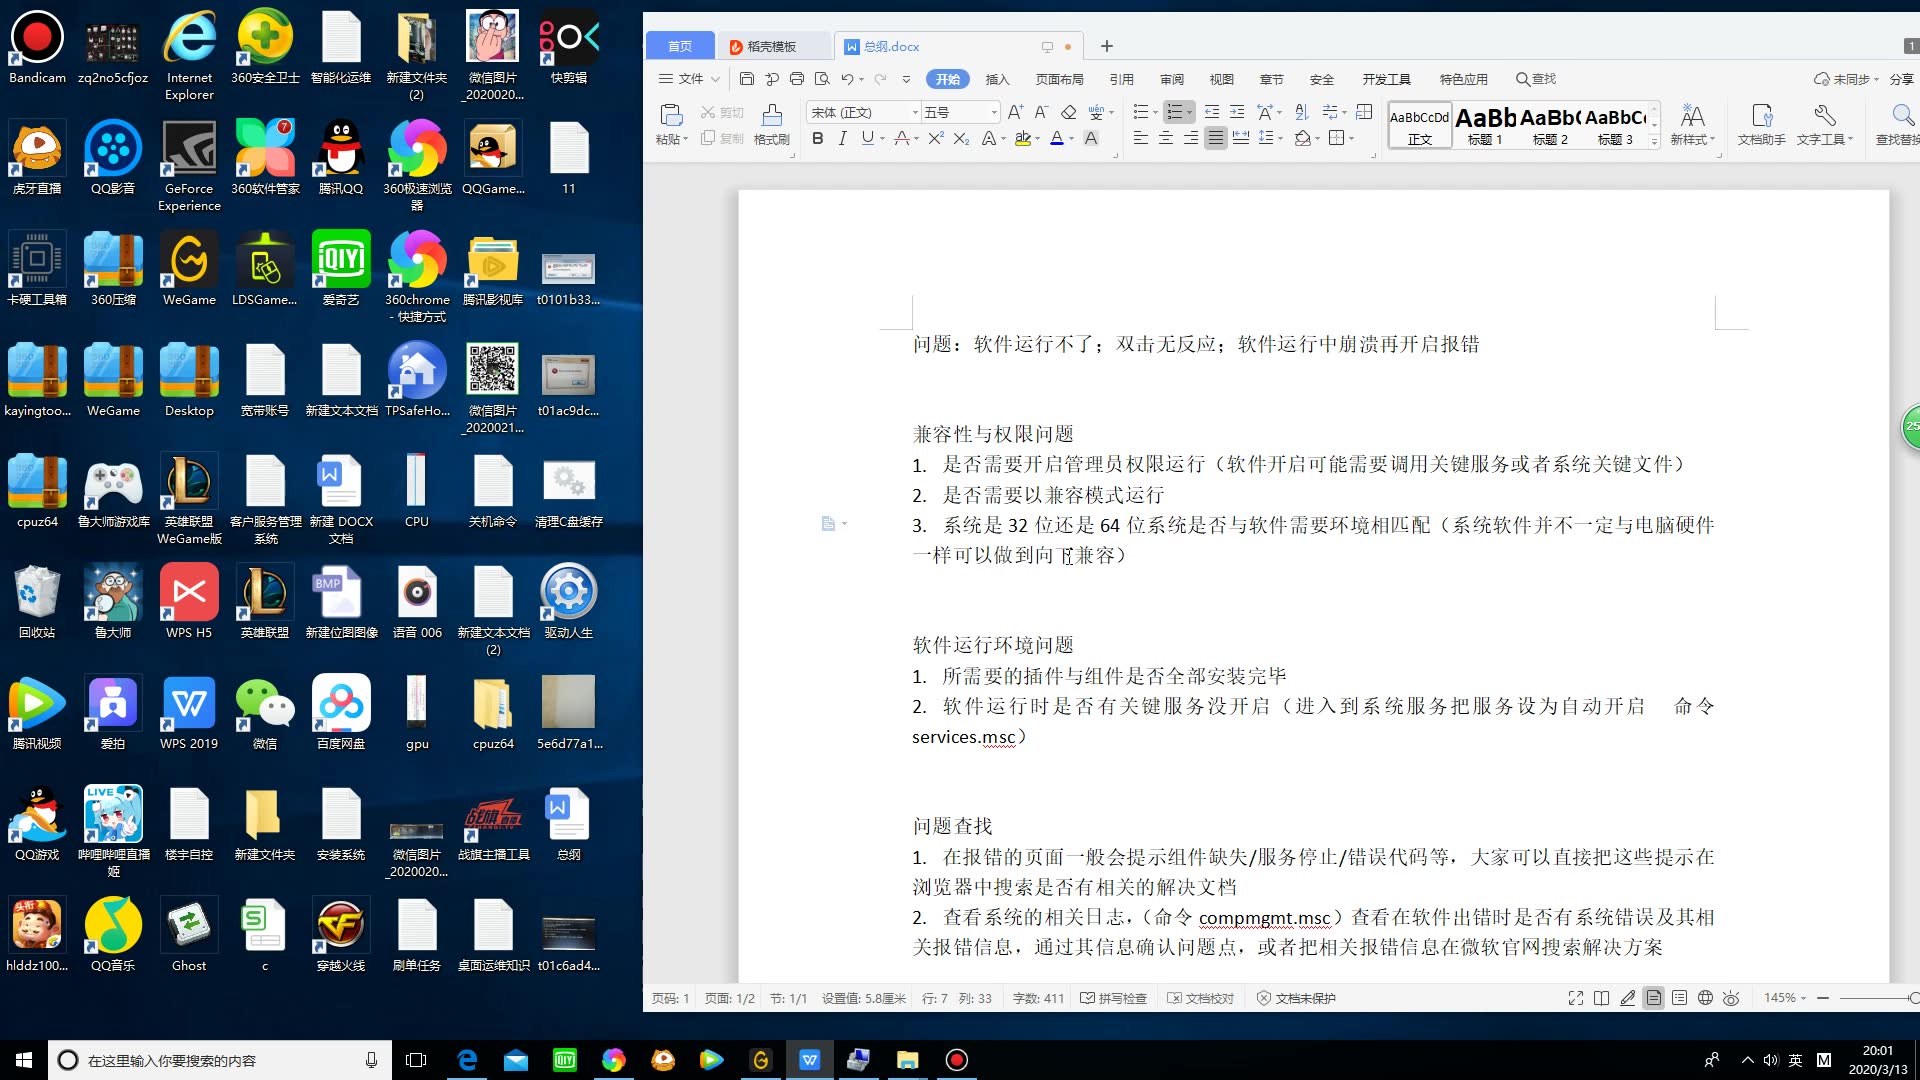Open the 插入 ribbon tab

coord(997,79)
